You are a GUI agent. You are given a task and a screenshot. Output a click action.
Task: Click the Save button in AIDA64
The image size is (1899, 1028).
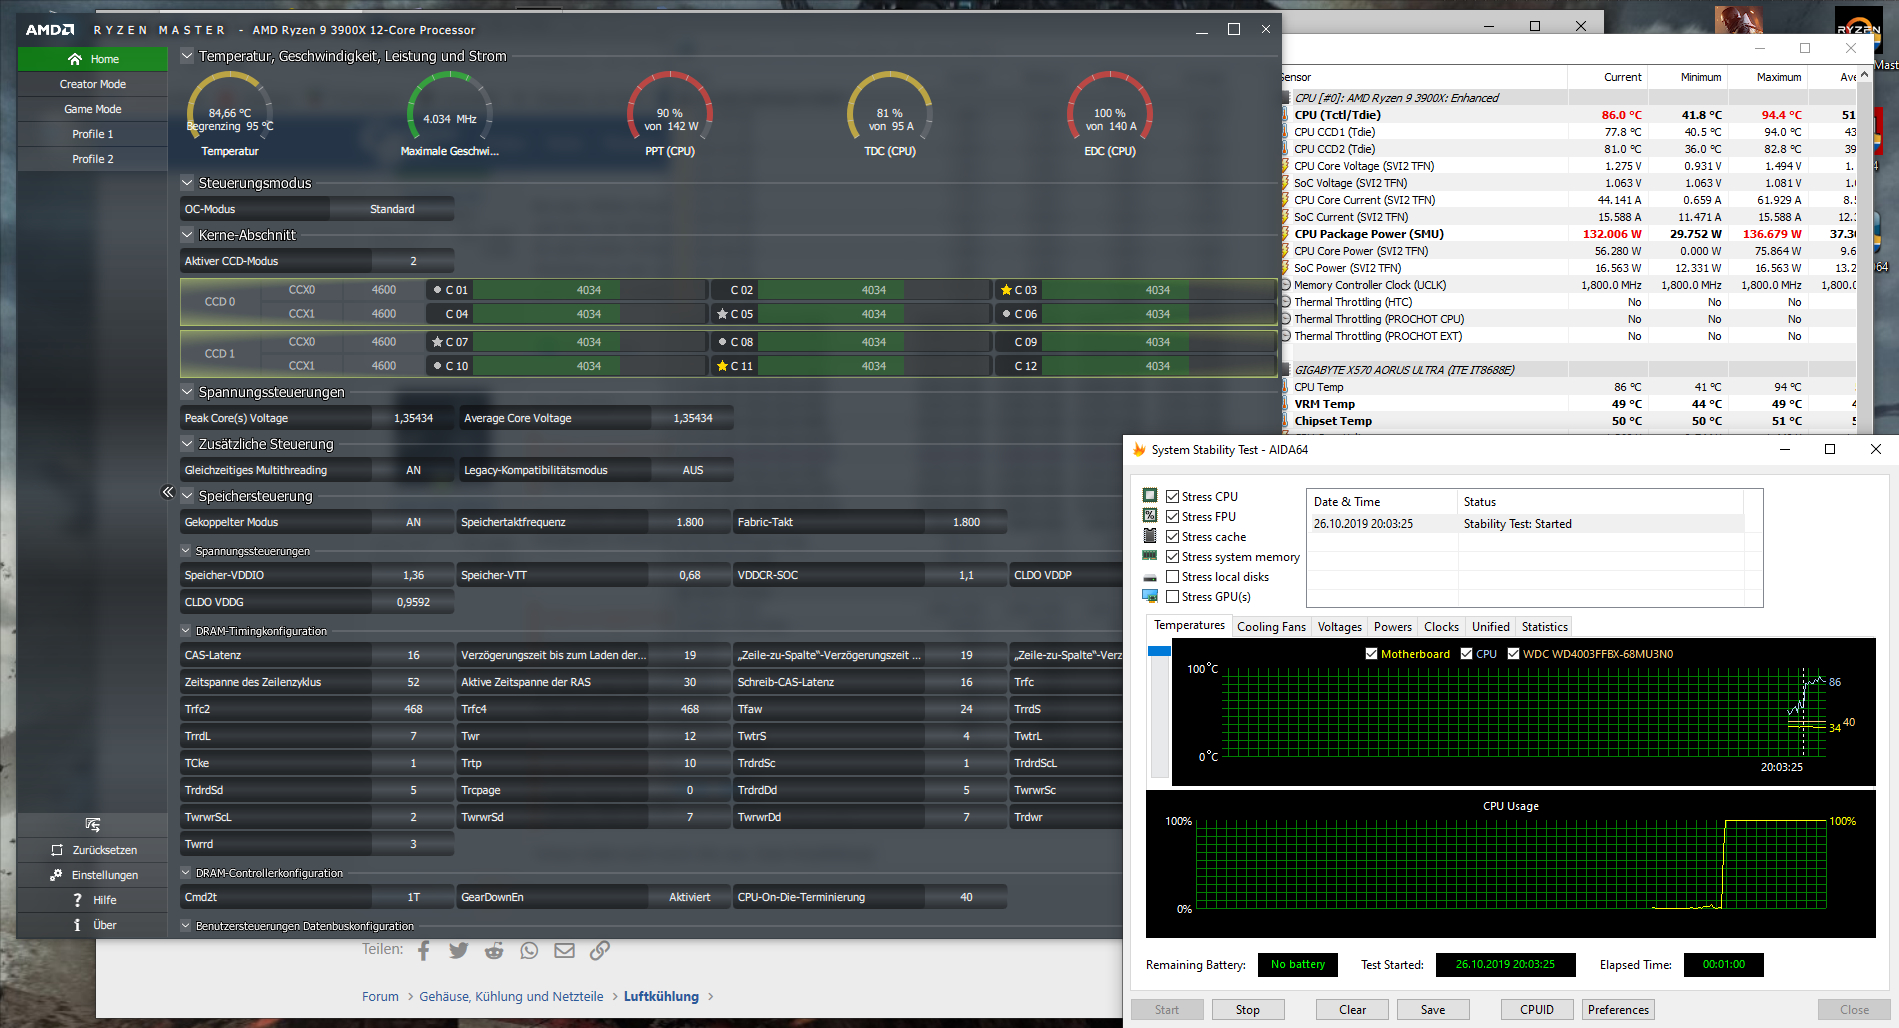tap(1433, 1010)
